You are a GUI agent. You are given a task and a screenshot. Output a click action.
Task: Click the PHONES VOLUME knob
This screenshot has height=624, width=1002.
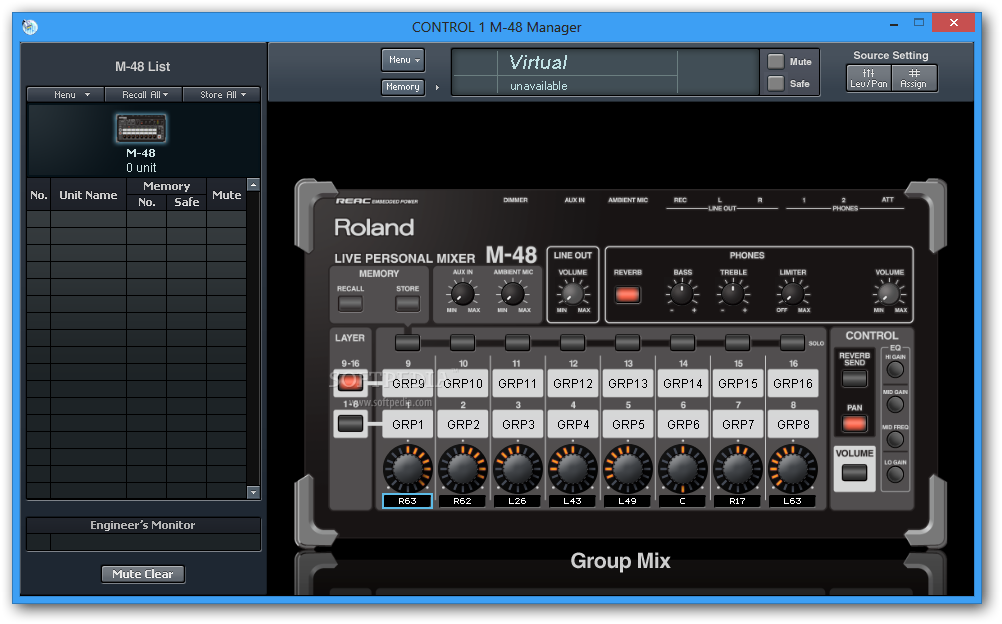(889, 294)
